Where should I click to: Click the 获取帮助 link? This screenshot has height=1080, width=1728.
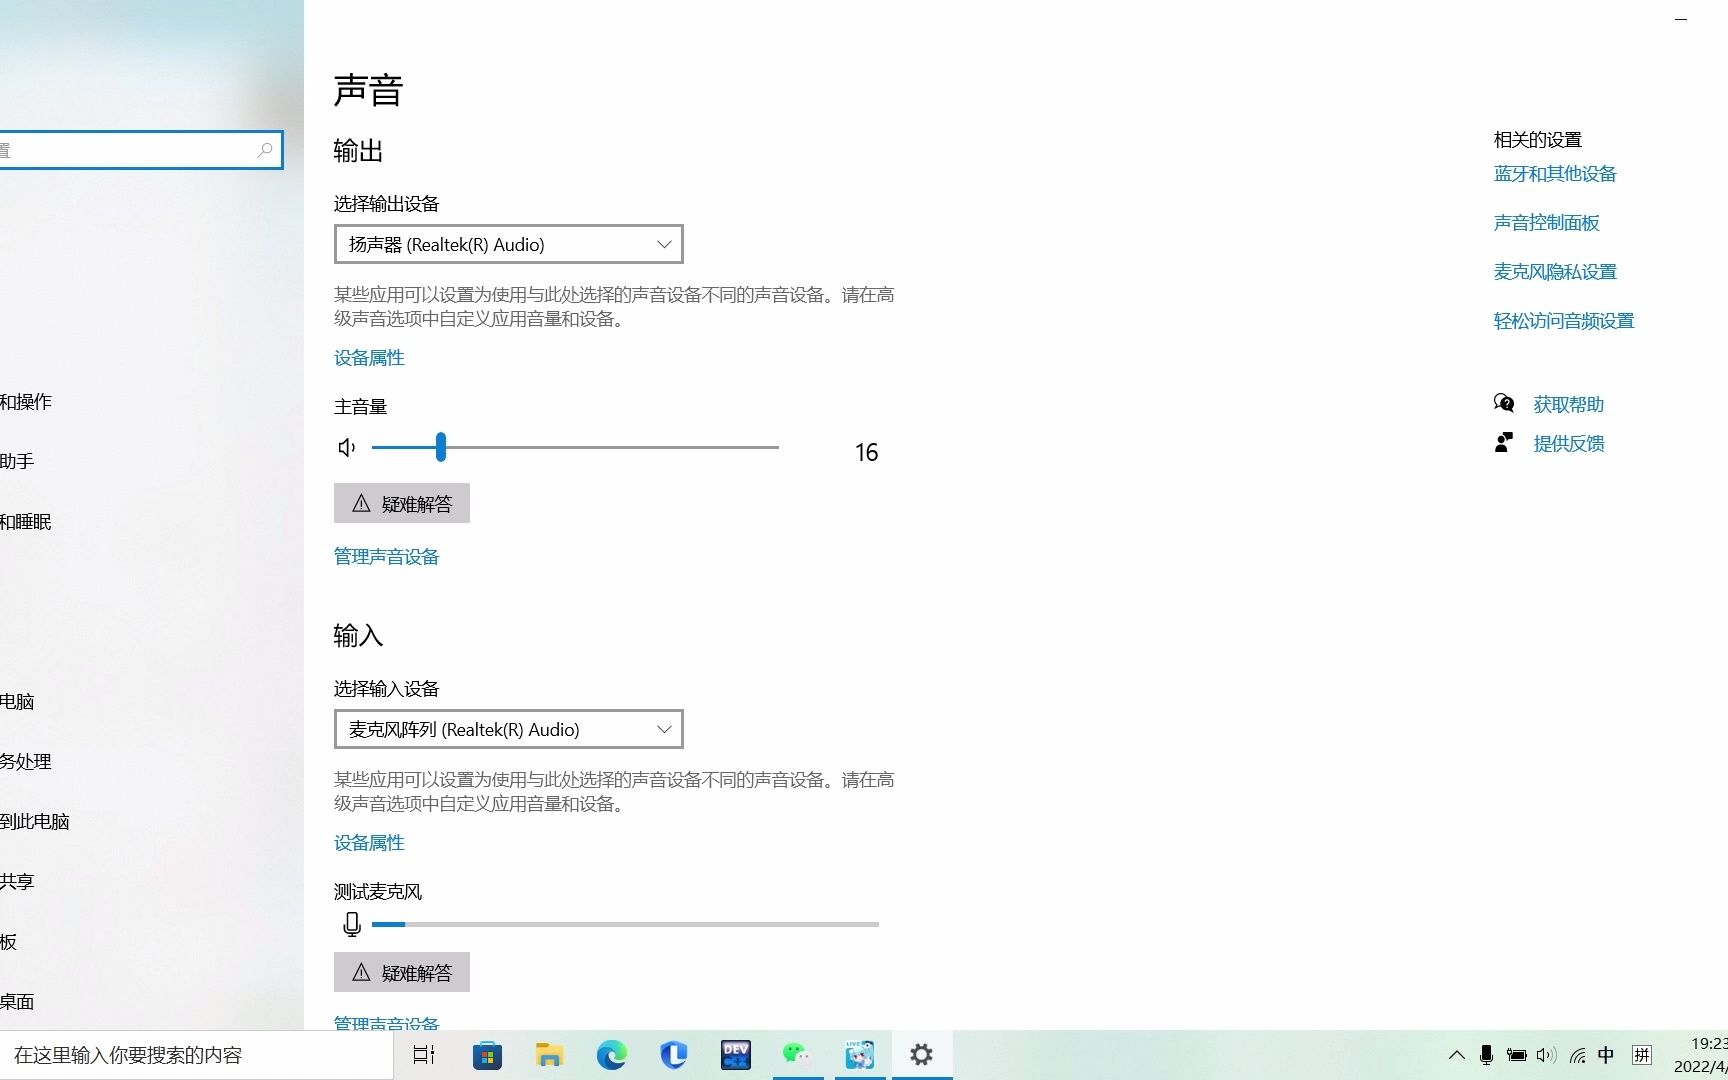coord(1569,404)
